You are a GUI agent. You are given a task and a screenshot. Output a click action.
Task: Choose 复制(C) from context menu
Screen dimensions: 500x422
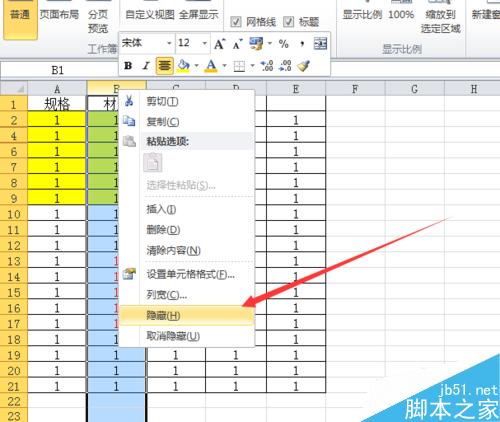coord(187,121)
